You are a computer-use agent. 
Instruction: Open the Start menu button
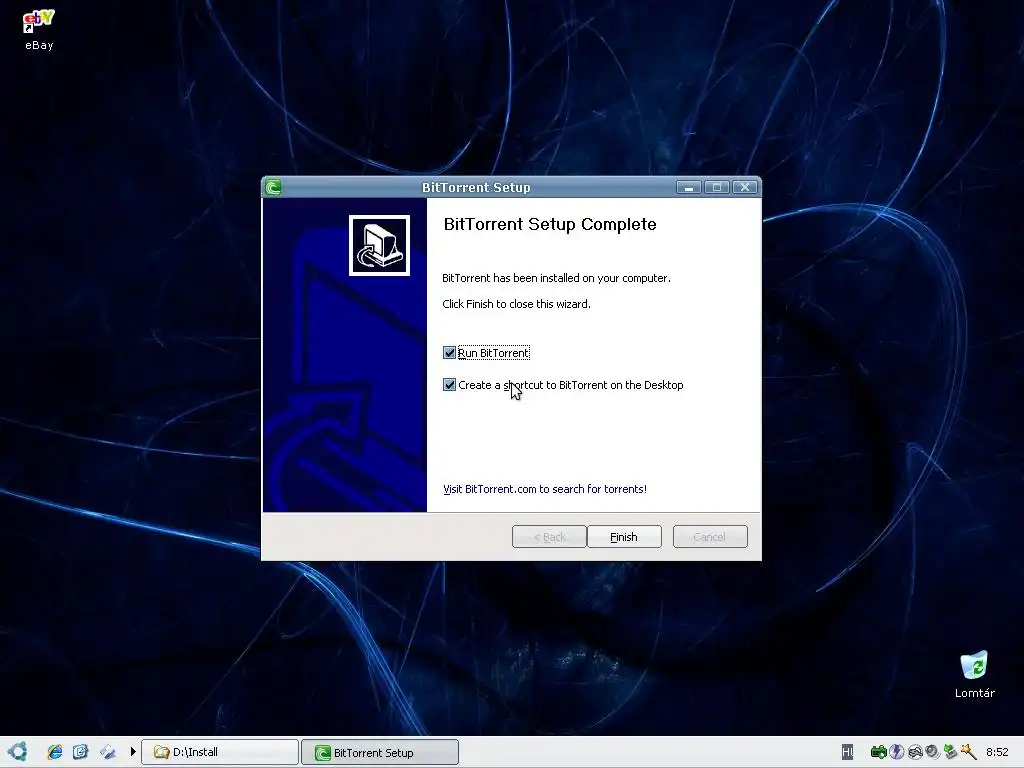coord(18,752)
